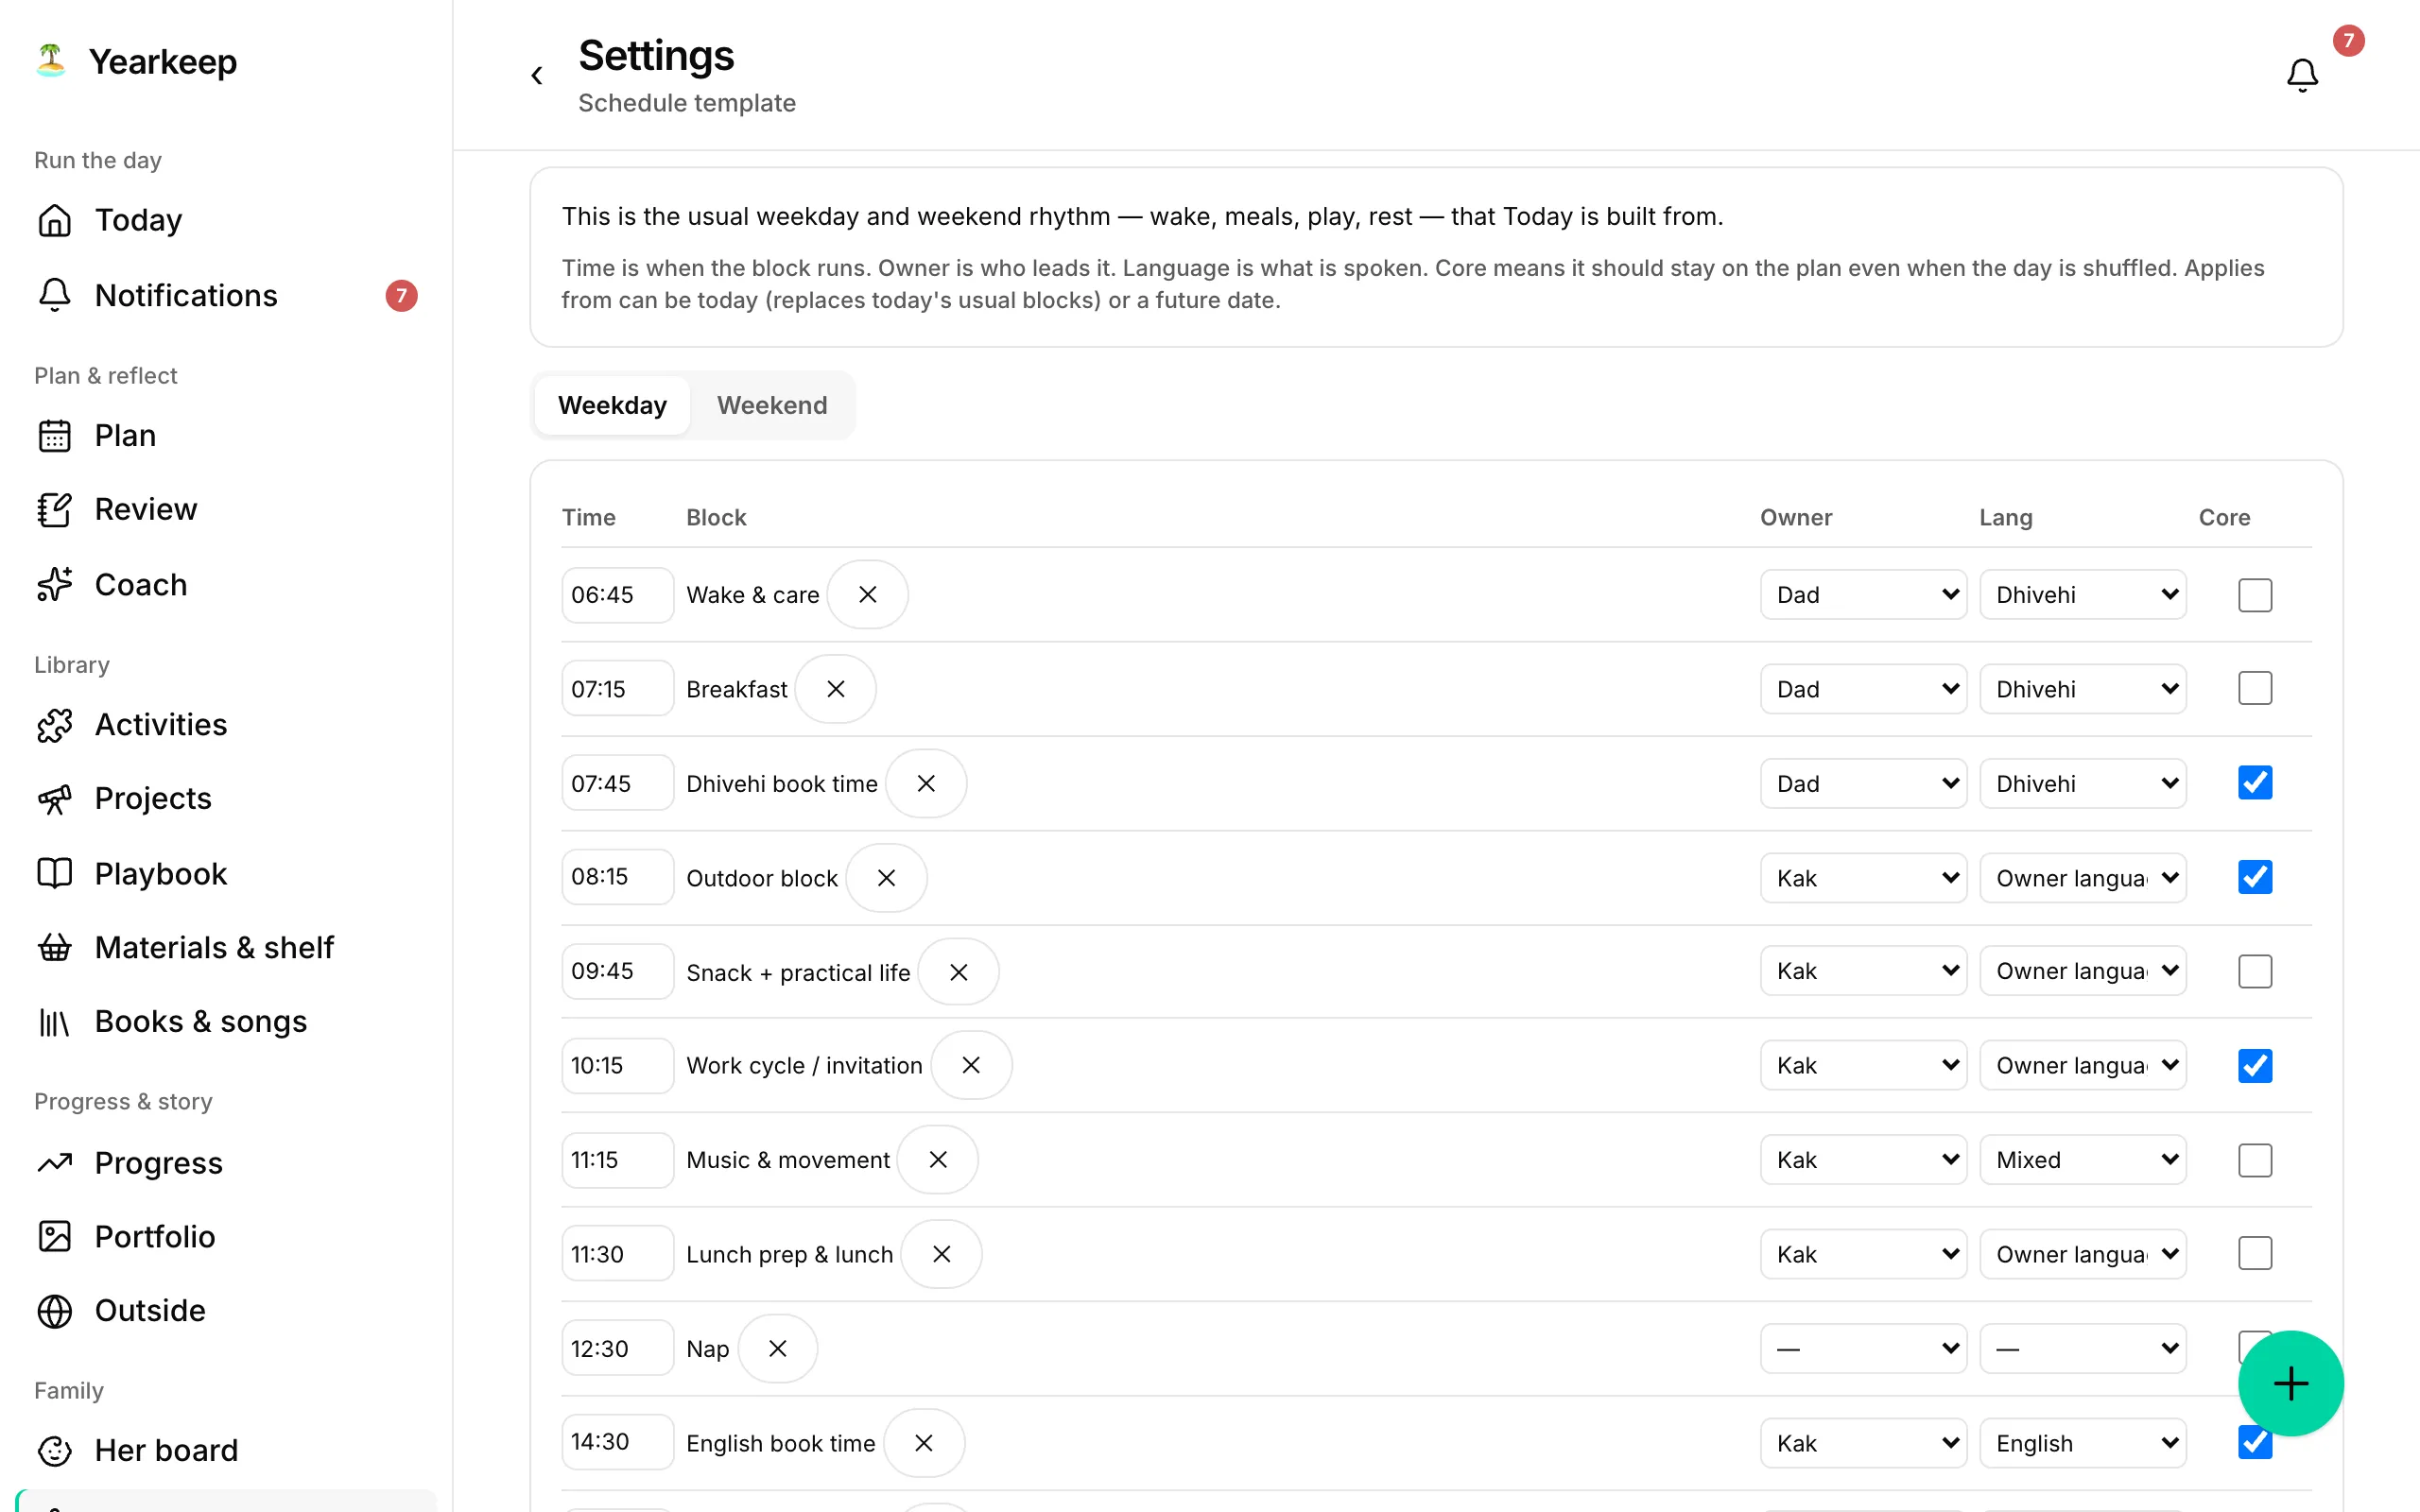Enable Core for Music & movement
This screenshot has height=1512, width=2420.
tap(2255, 1160)
